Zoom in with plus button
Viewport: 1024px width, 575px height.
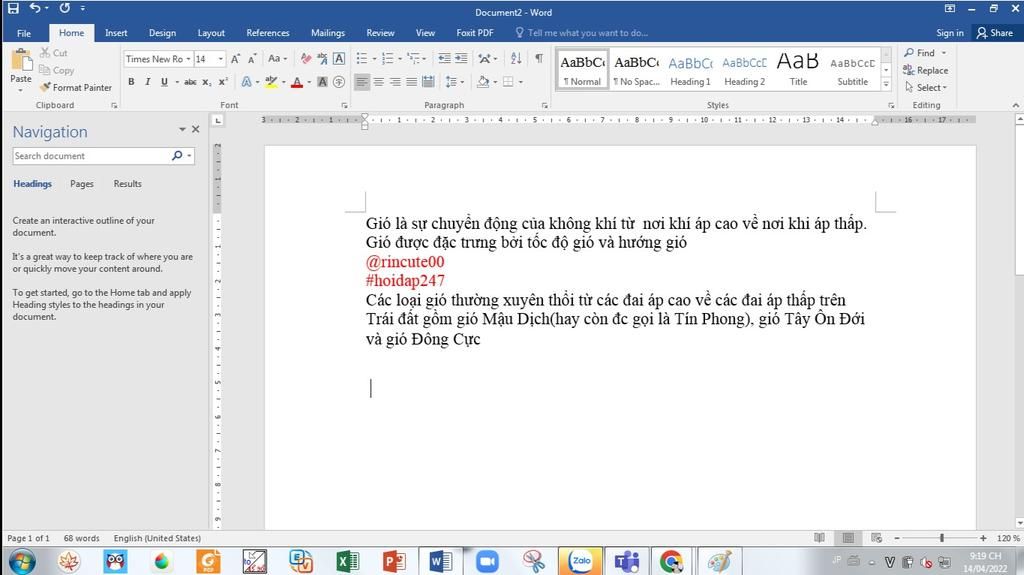click(983, 538)
